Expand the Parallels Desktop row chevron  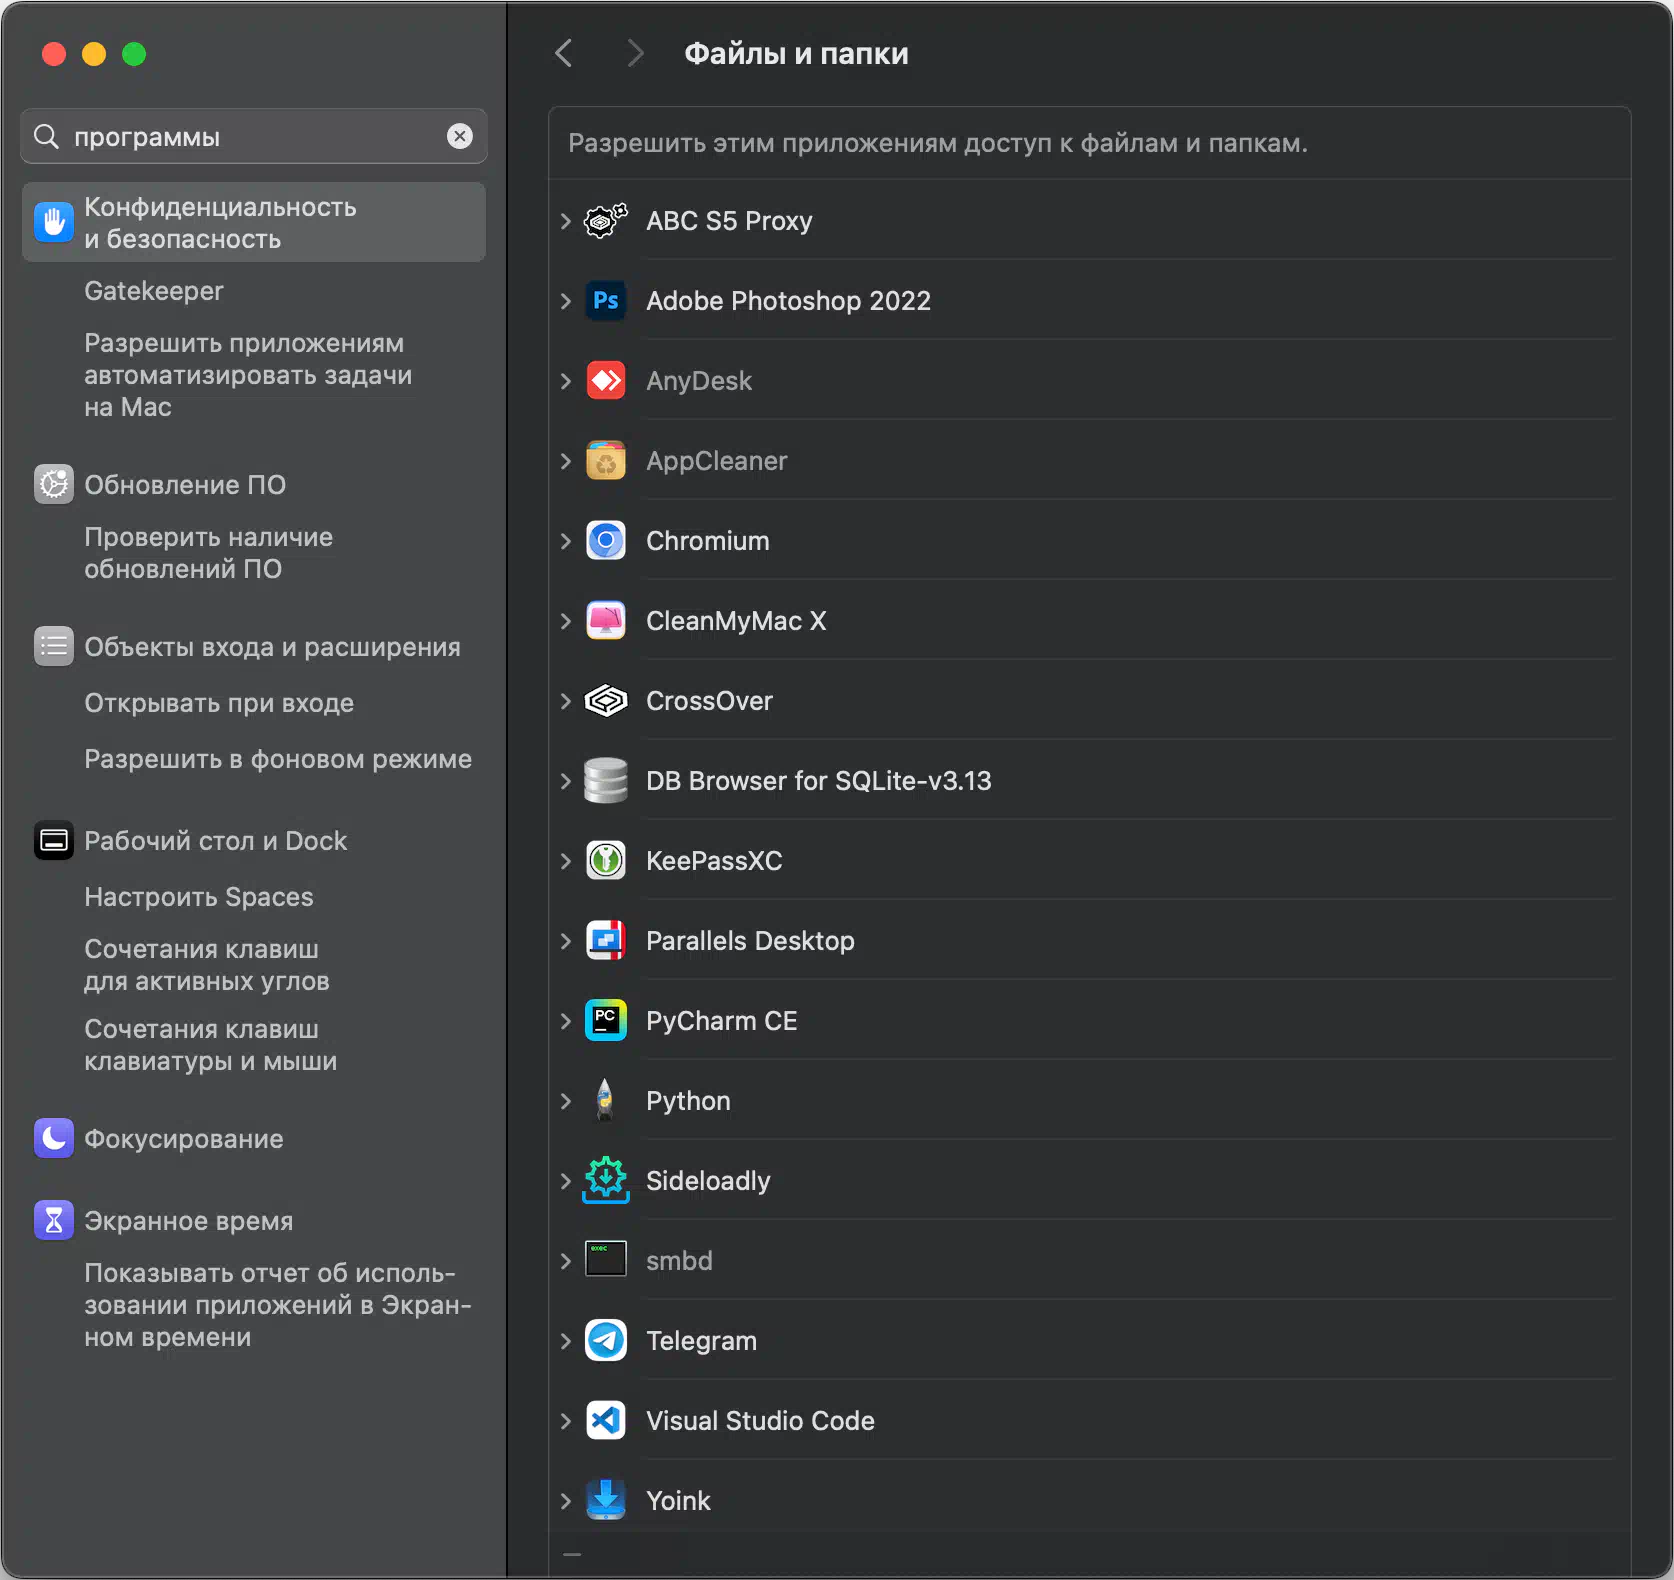[x=566, y=940]
